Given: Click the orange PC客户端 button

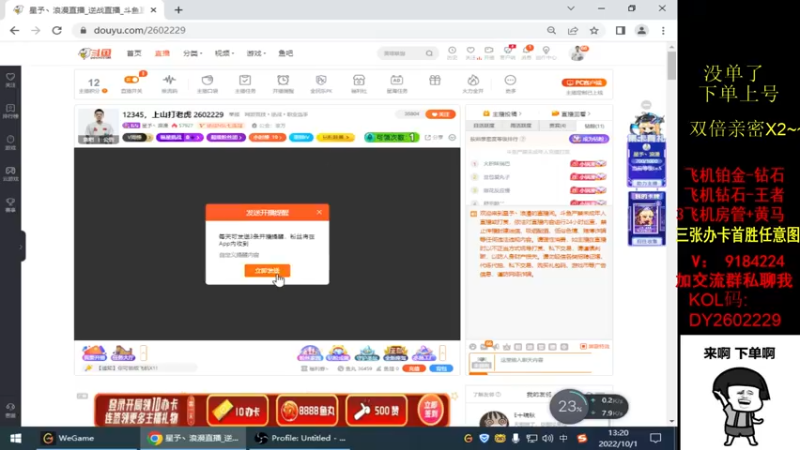Looking at the screenshot, I should (x=584, y=82).
